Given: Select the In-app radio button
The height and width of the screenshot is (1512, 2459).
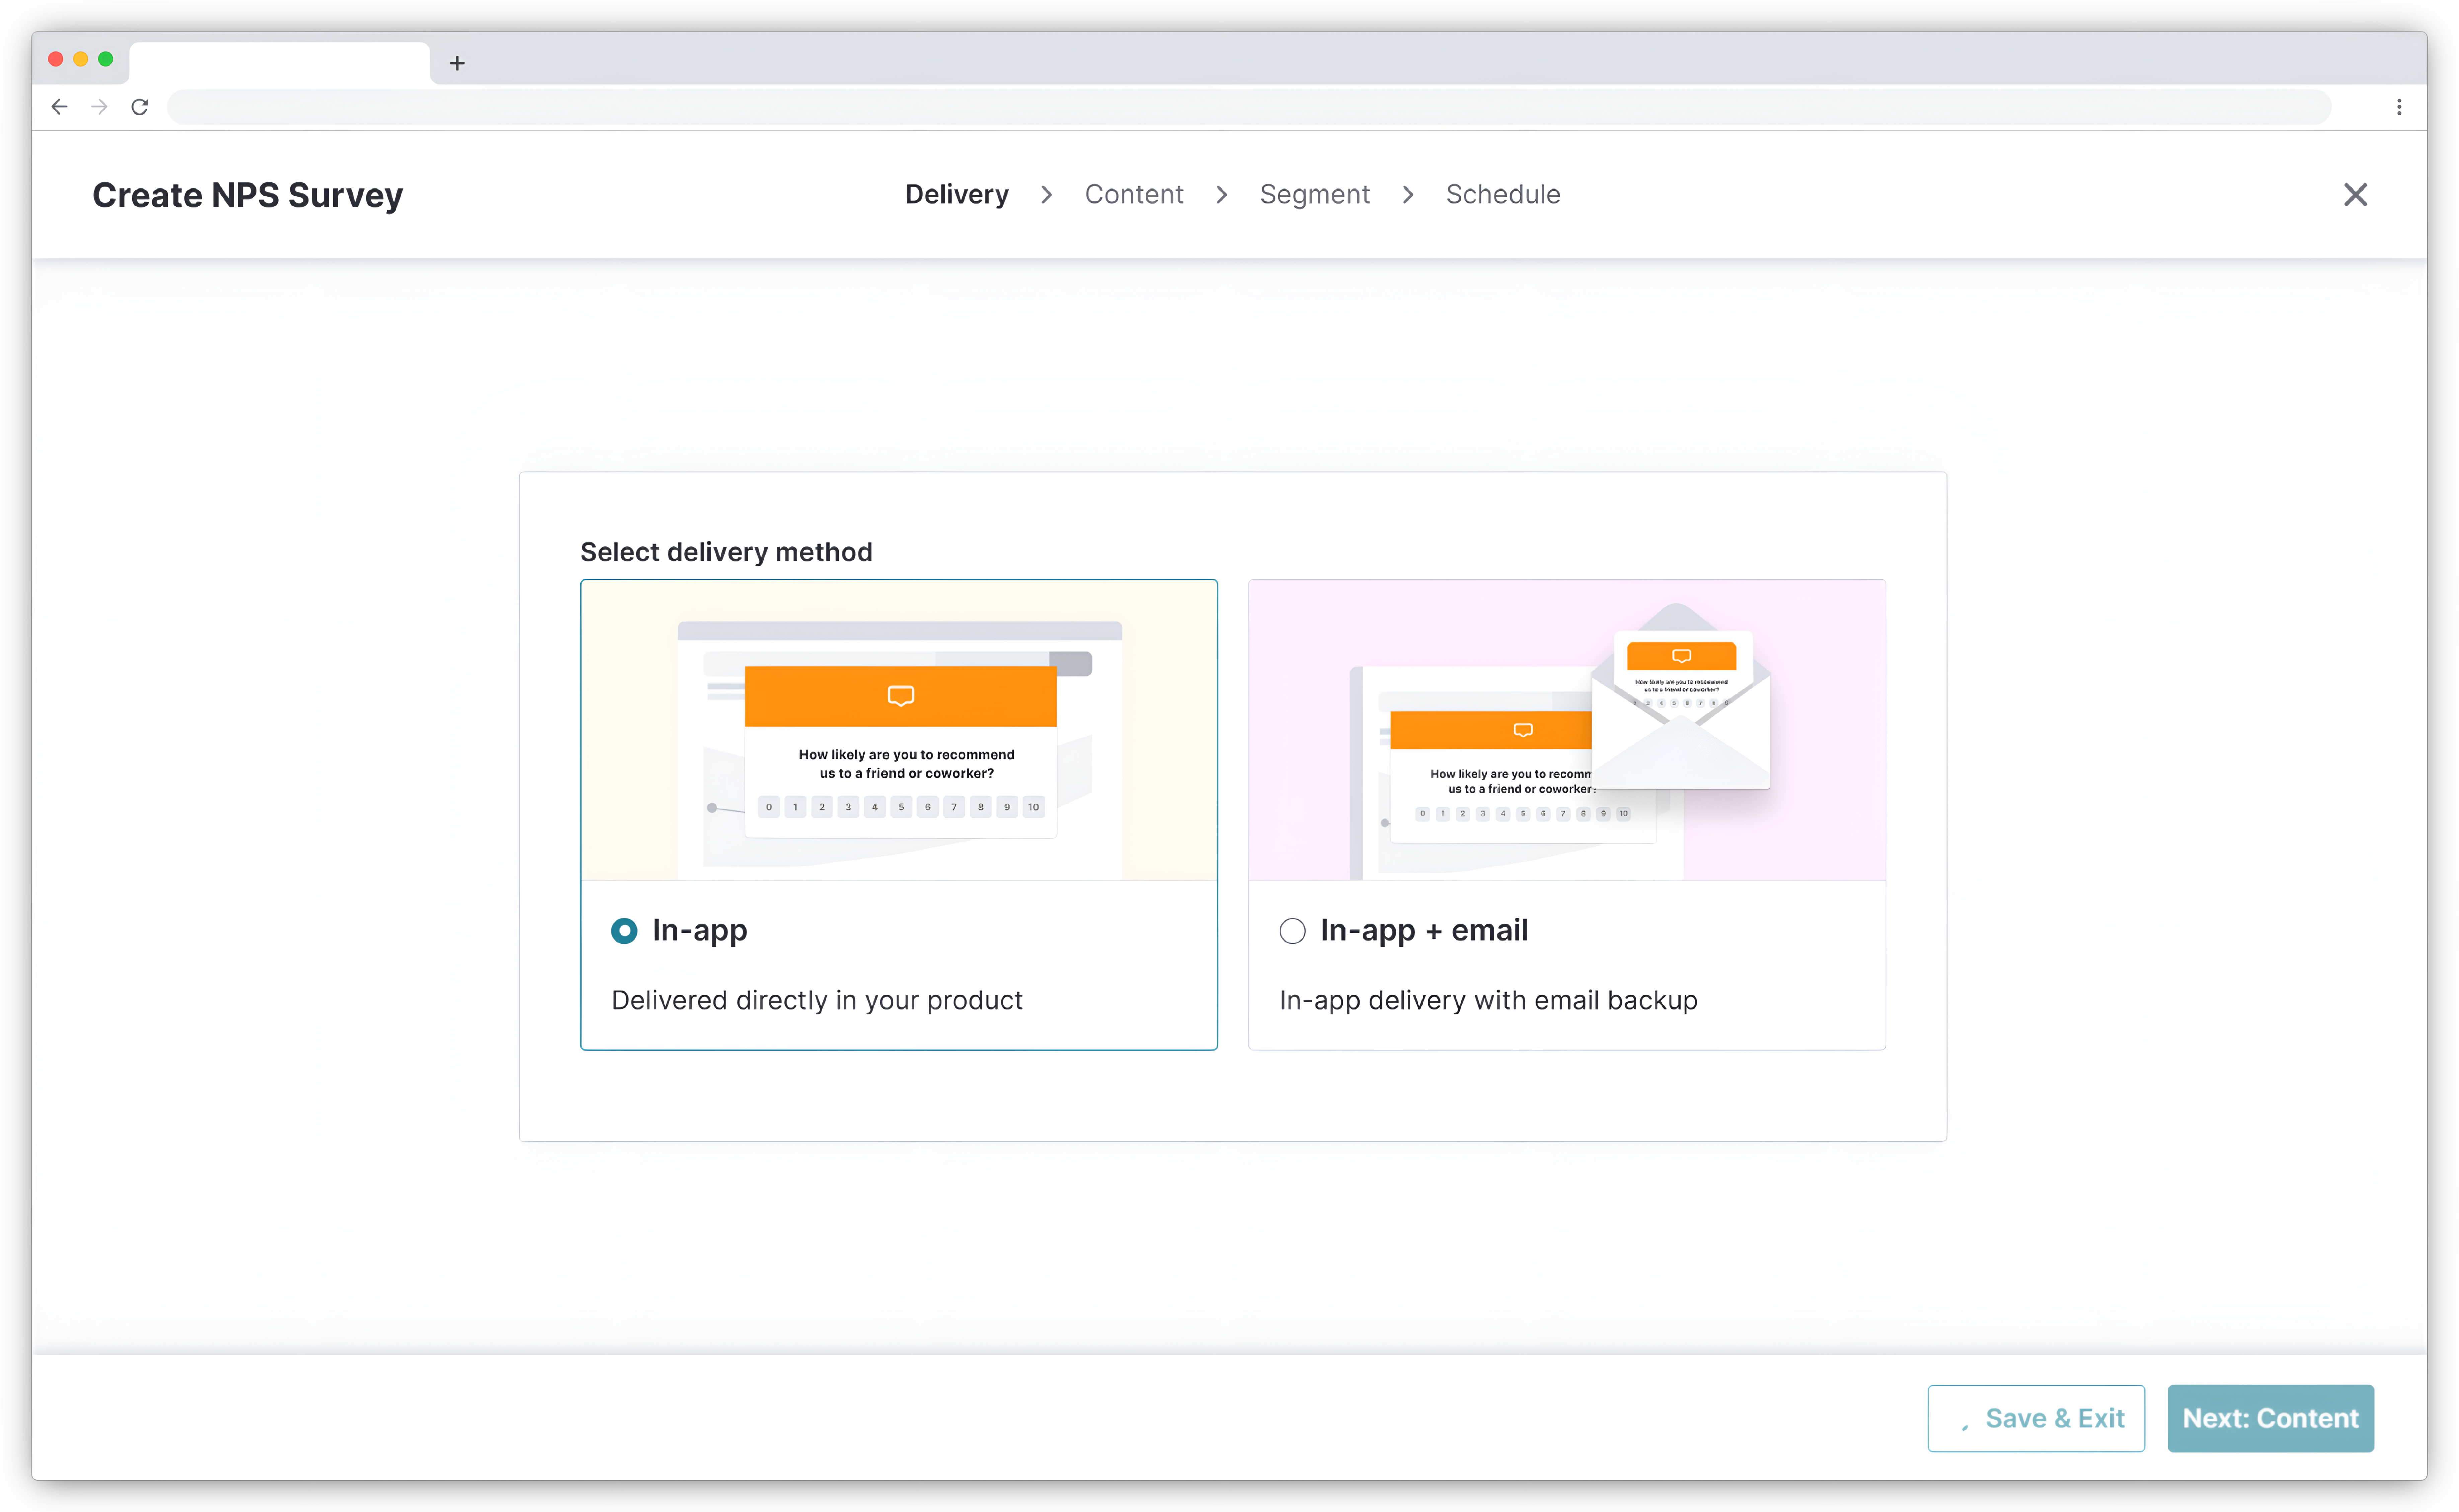Looking at the screenshot, I should [x=624, y=931].
